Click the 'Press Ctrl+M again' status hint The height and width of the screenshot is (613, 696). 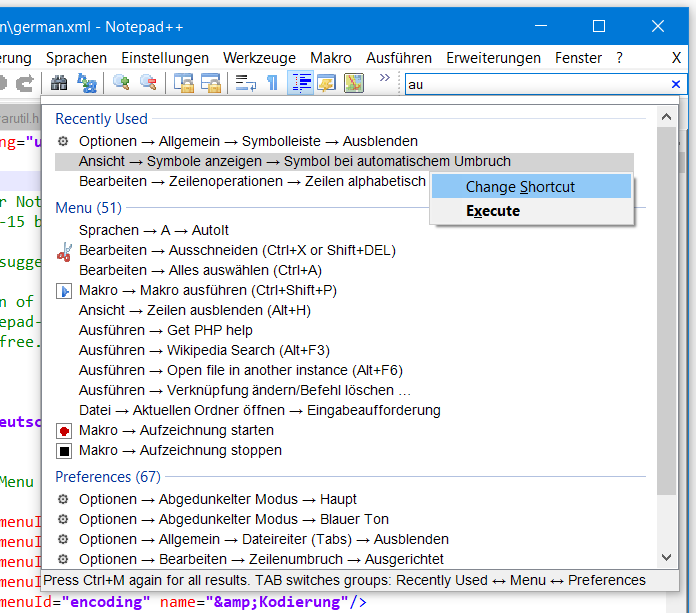[x=344, y=580]
